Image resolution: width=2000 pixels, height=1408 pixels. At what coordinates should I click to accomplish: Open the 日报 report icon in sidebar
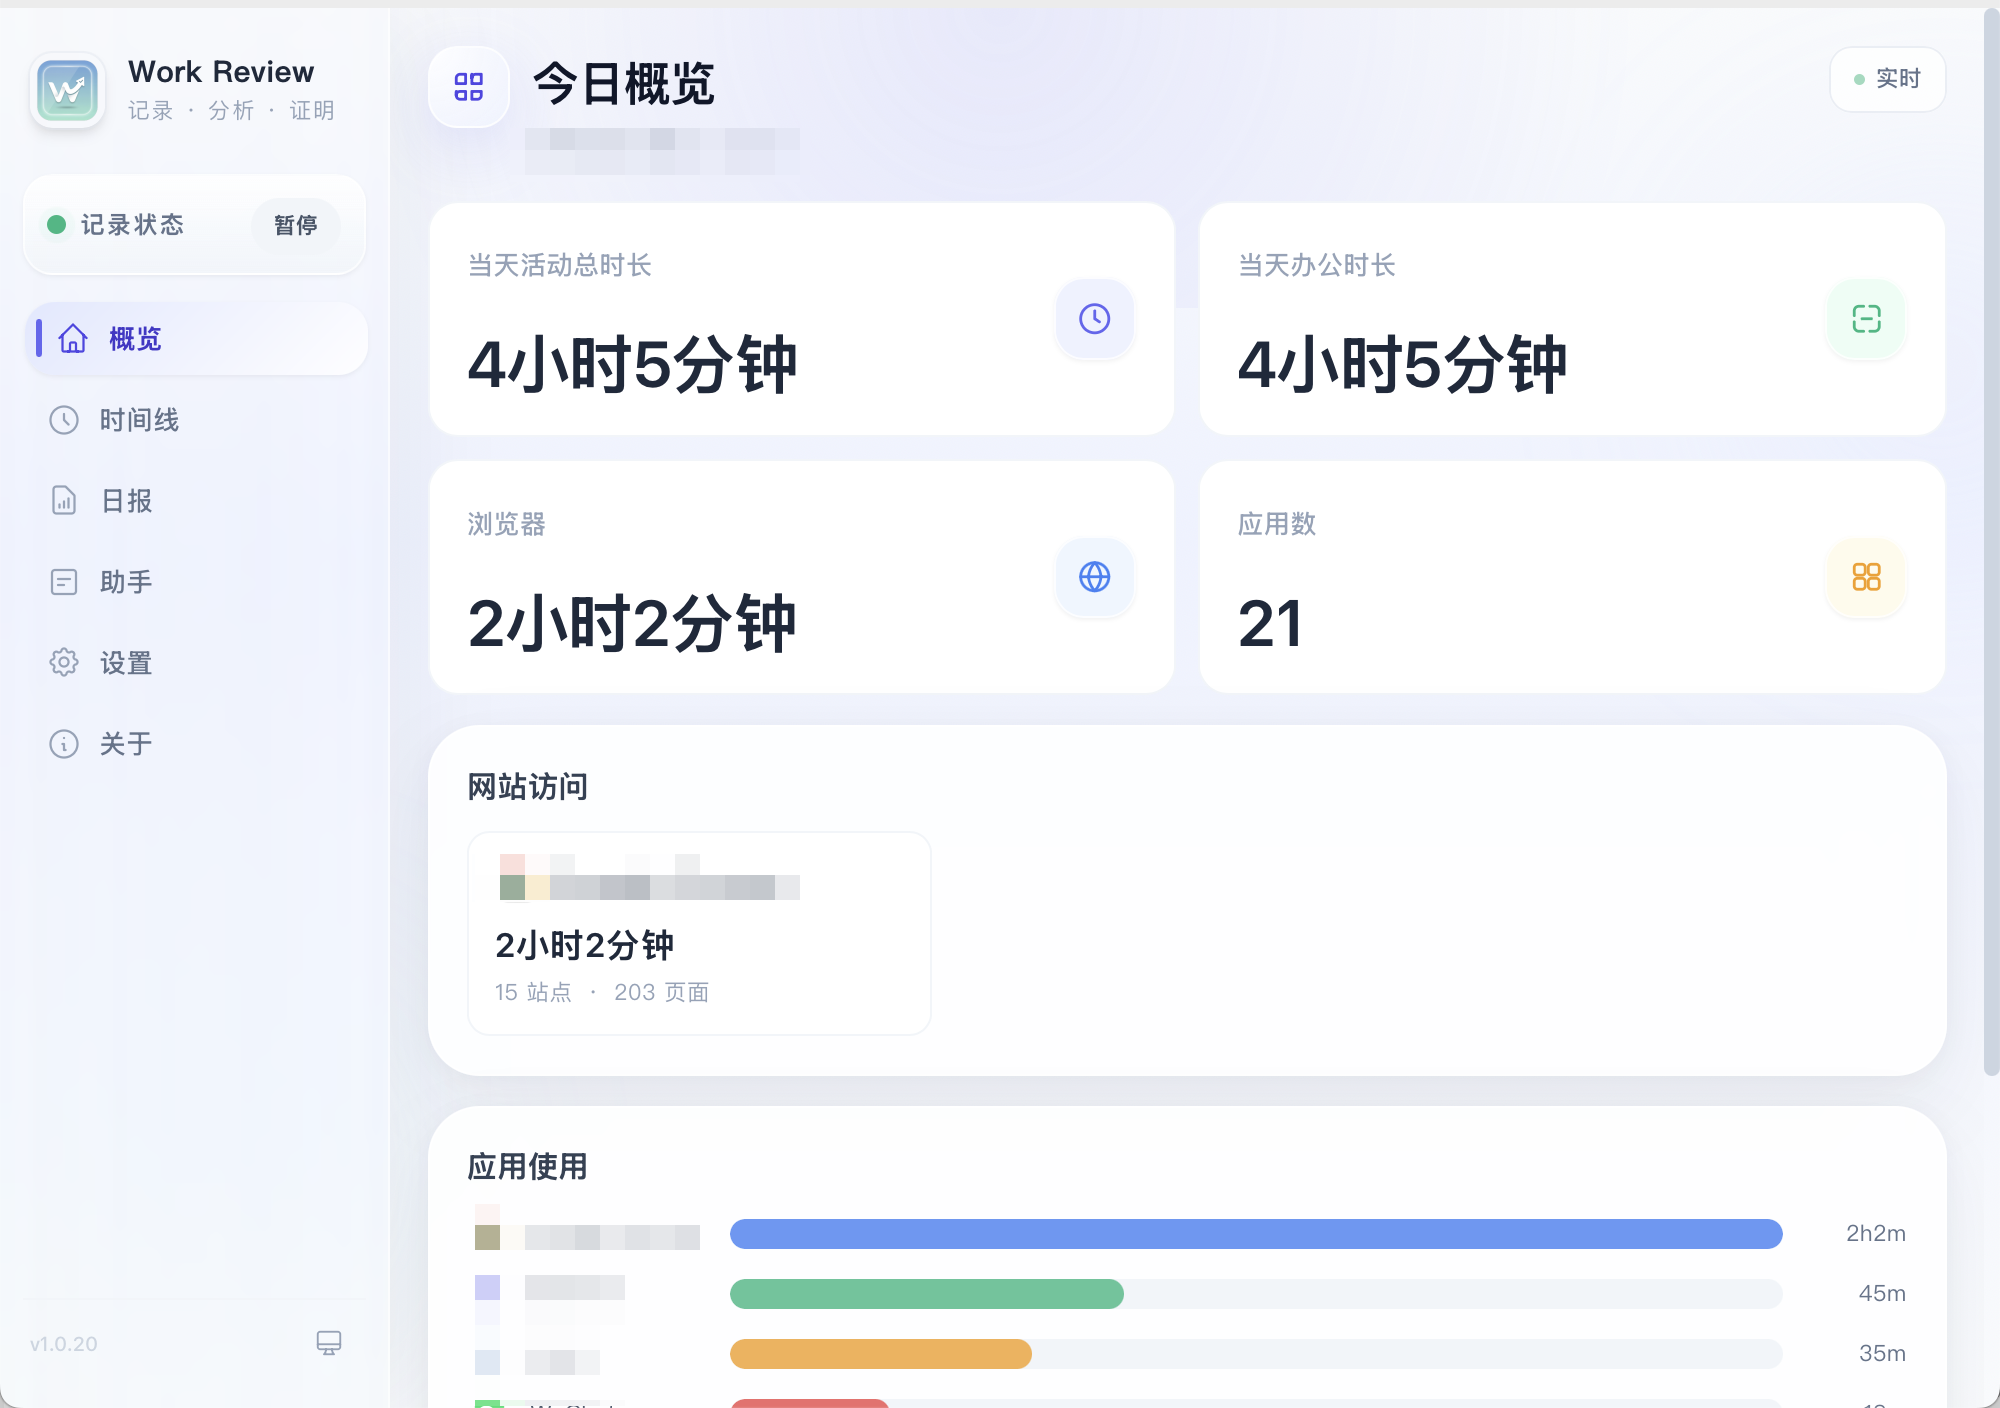click(64, 501)
